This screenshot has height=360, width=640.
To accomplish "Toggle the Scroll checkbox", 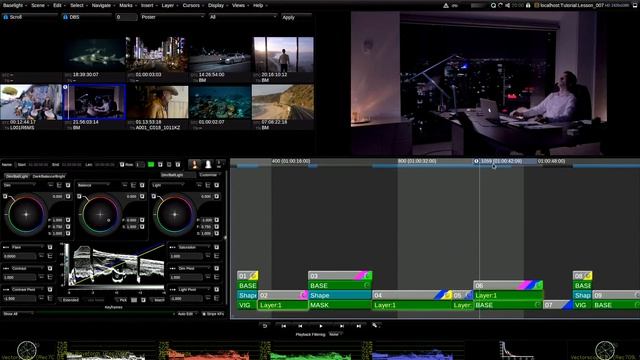I will (6, 17).
